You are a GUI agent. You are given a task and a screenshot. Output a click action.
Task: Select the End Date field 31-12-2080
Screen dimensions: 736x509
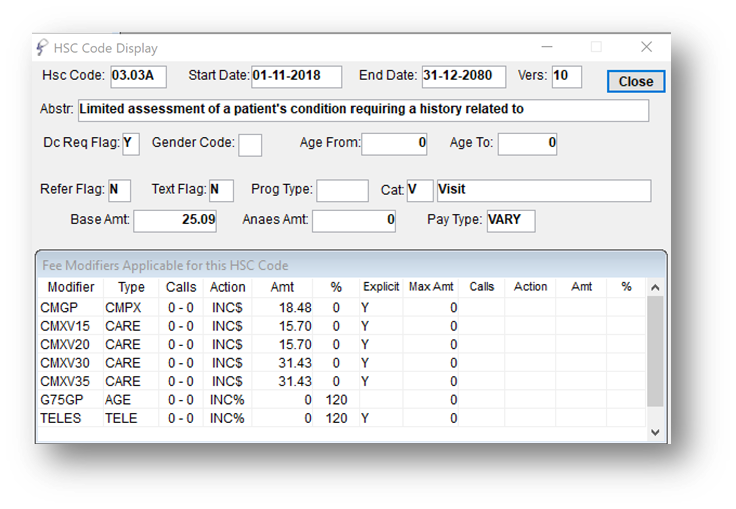pos(464,77)
